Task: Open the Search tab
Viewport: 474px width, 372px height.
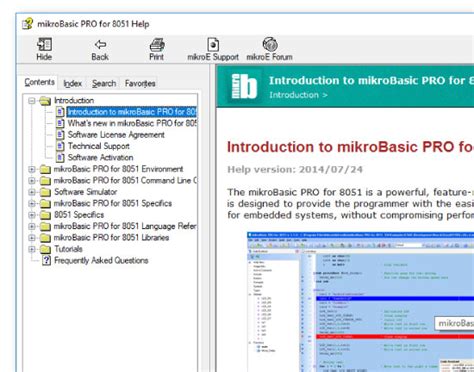Action: coord(104,83)
